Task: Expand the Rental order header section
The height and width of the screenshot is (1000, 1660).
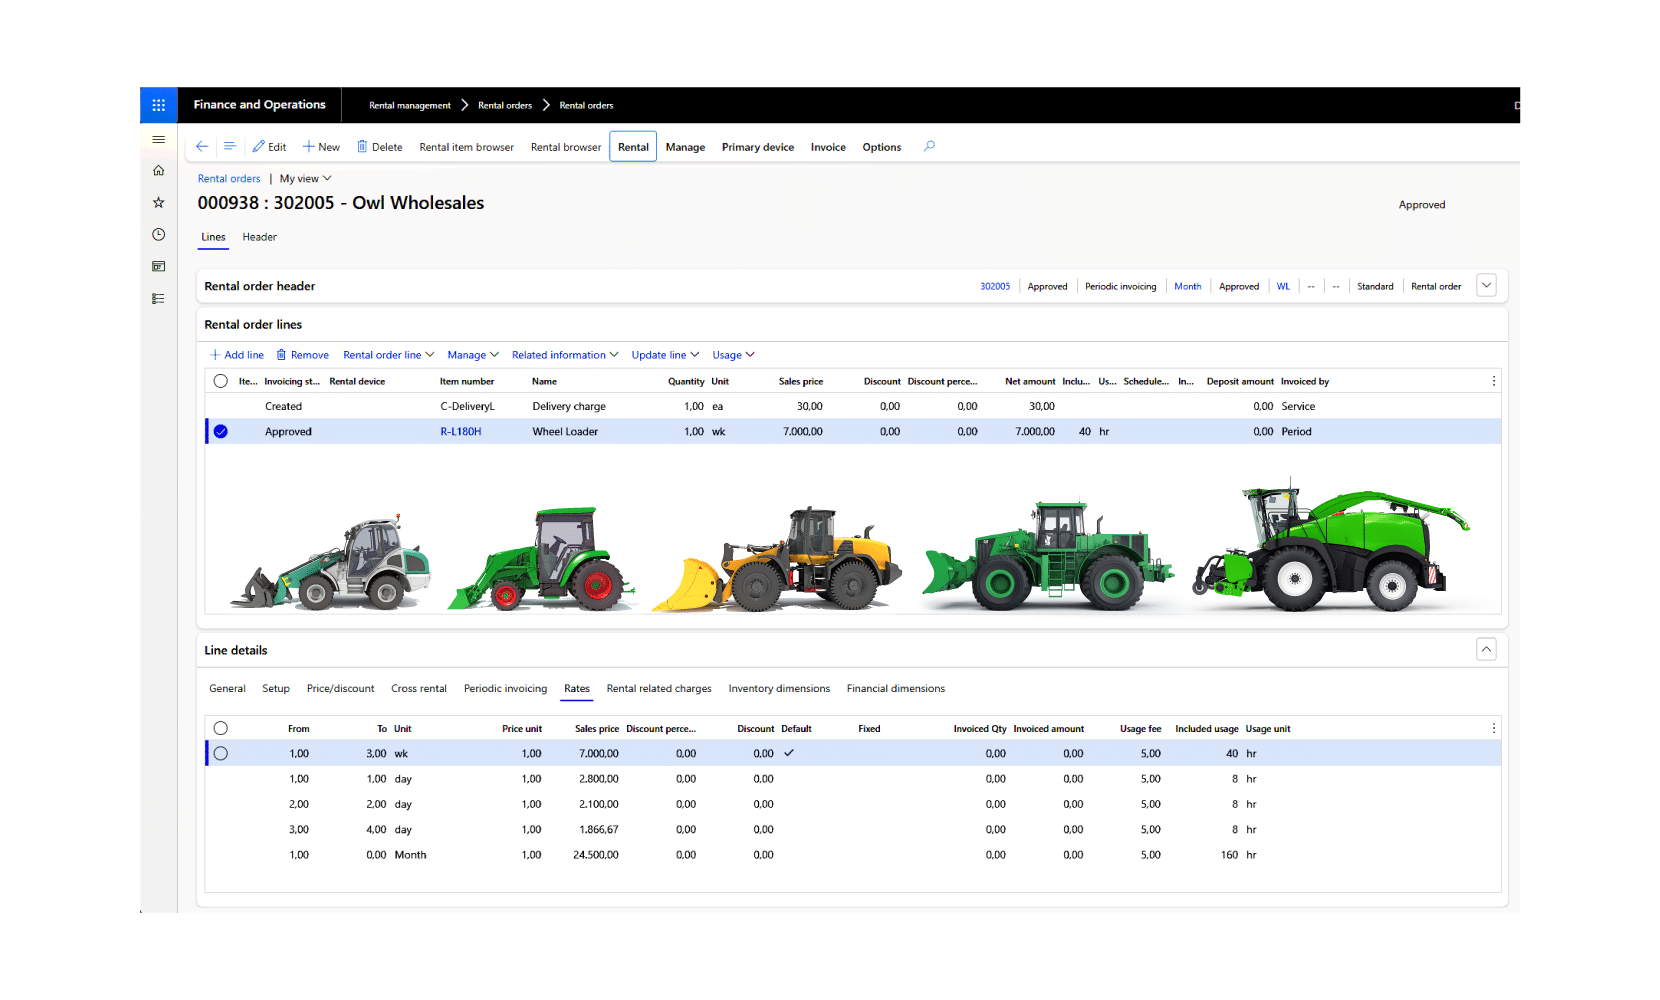Action: (1486, 286)
